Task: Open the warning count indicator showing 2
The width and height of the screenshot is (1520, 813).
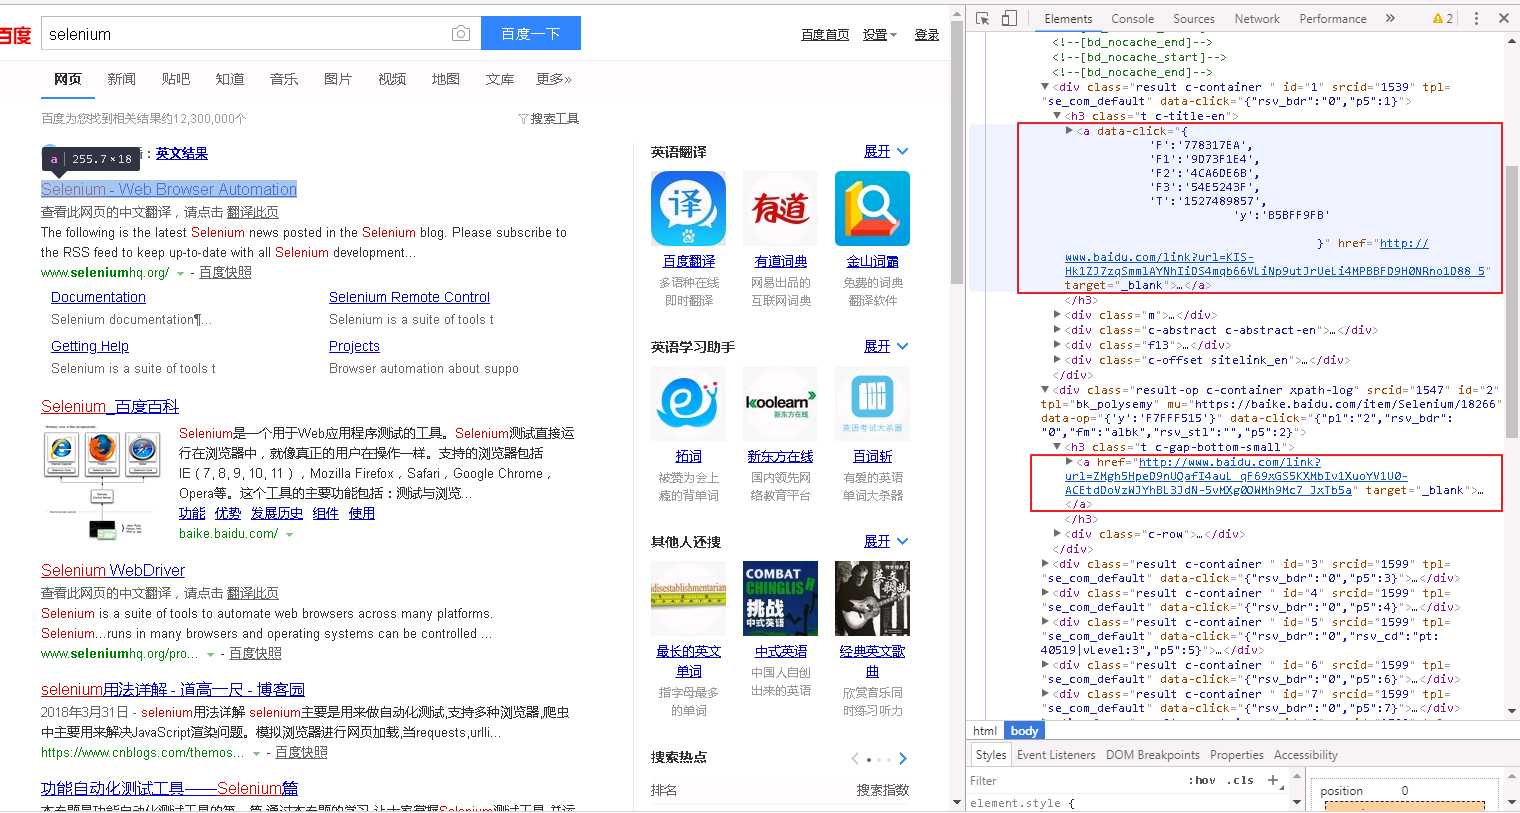Action: coord(1443,18)
